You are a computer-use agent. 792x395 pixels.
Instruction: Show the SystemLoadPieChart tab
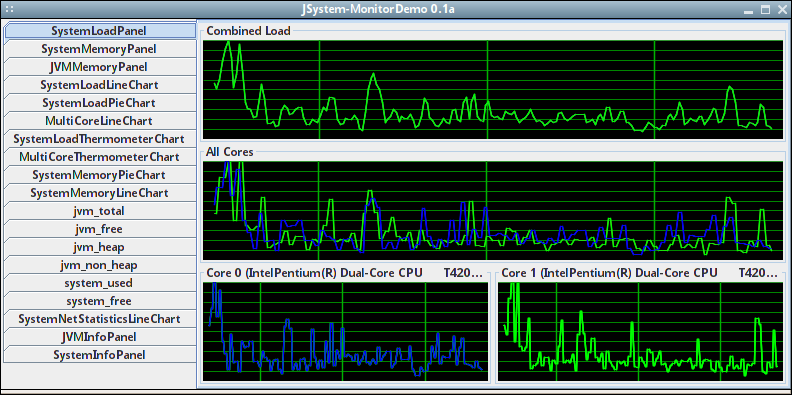pyautogui.click(x=100, y=103)
